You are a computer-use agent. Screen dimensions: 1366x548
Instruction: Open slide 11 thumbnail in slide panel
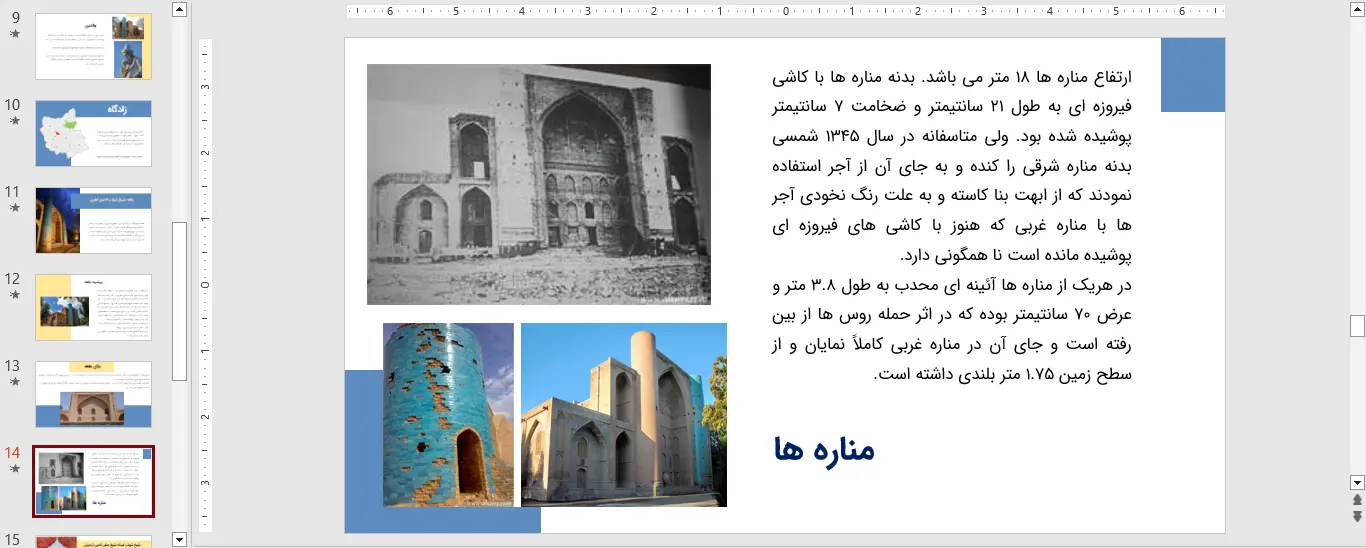[x=94, y=220]
